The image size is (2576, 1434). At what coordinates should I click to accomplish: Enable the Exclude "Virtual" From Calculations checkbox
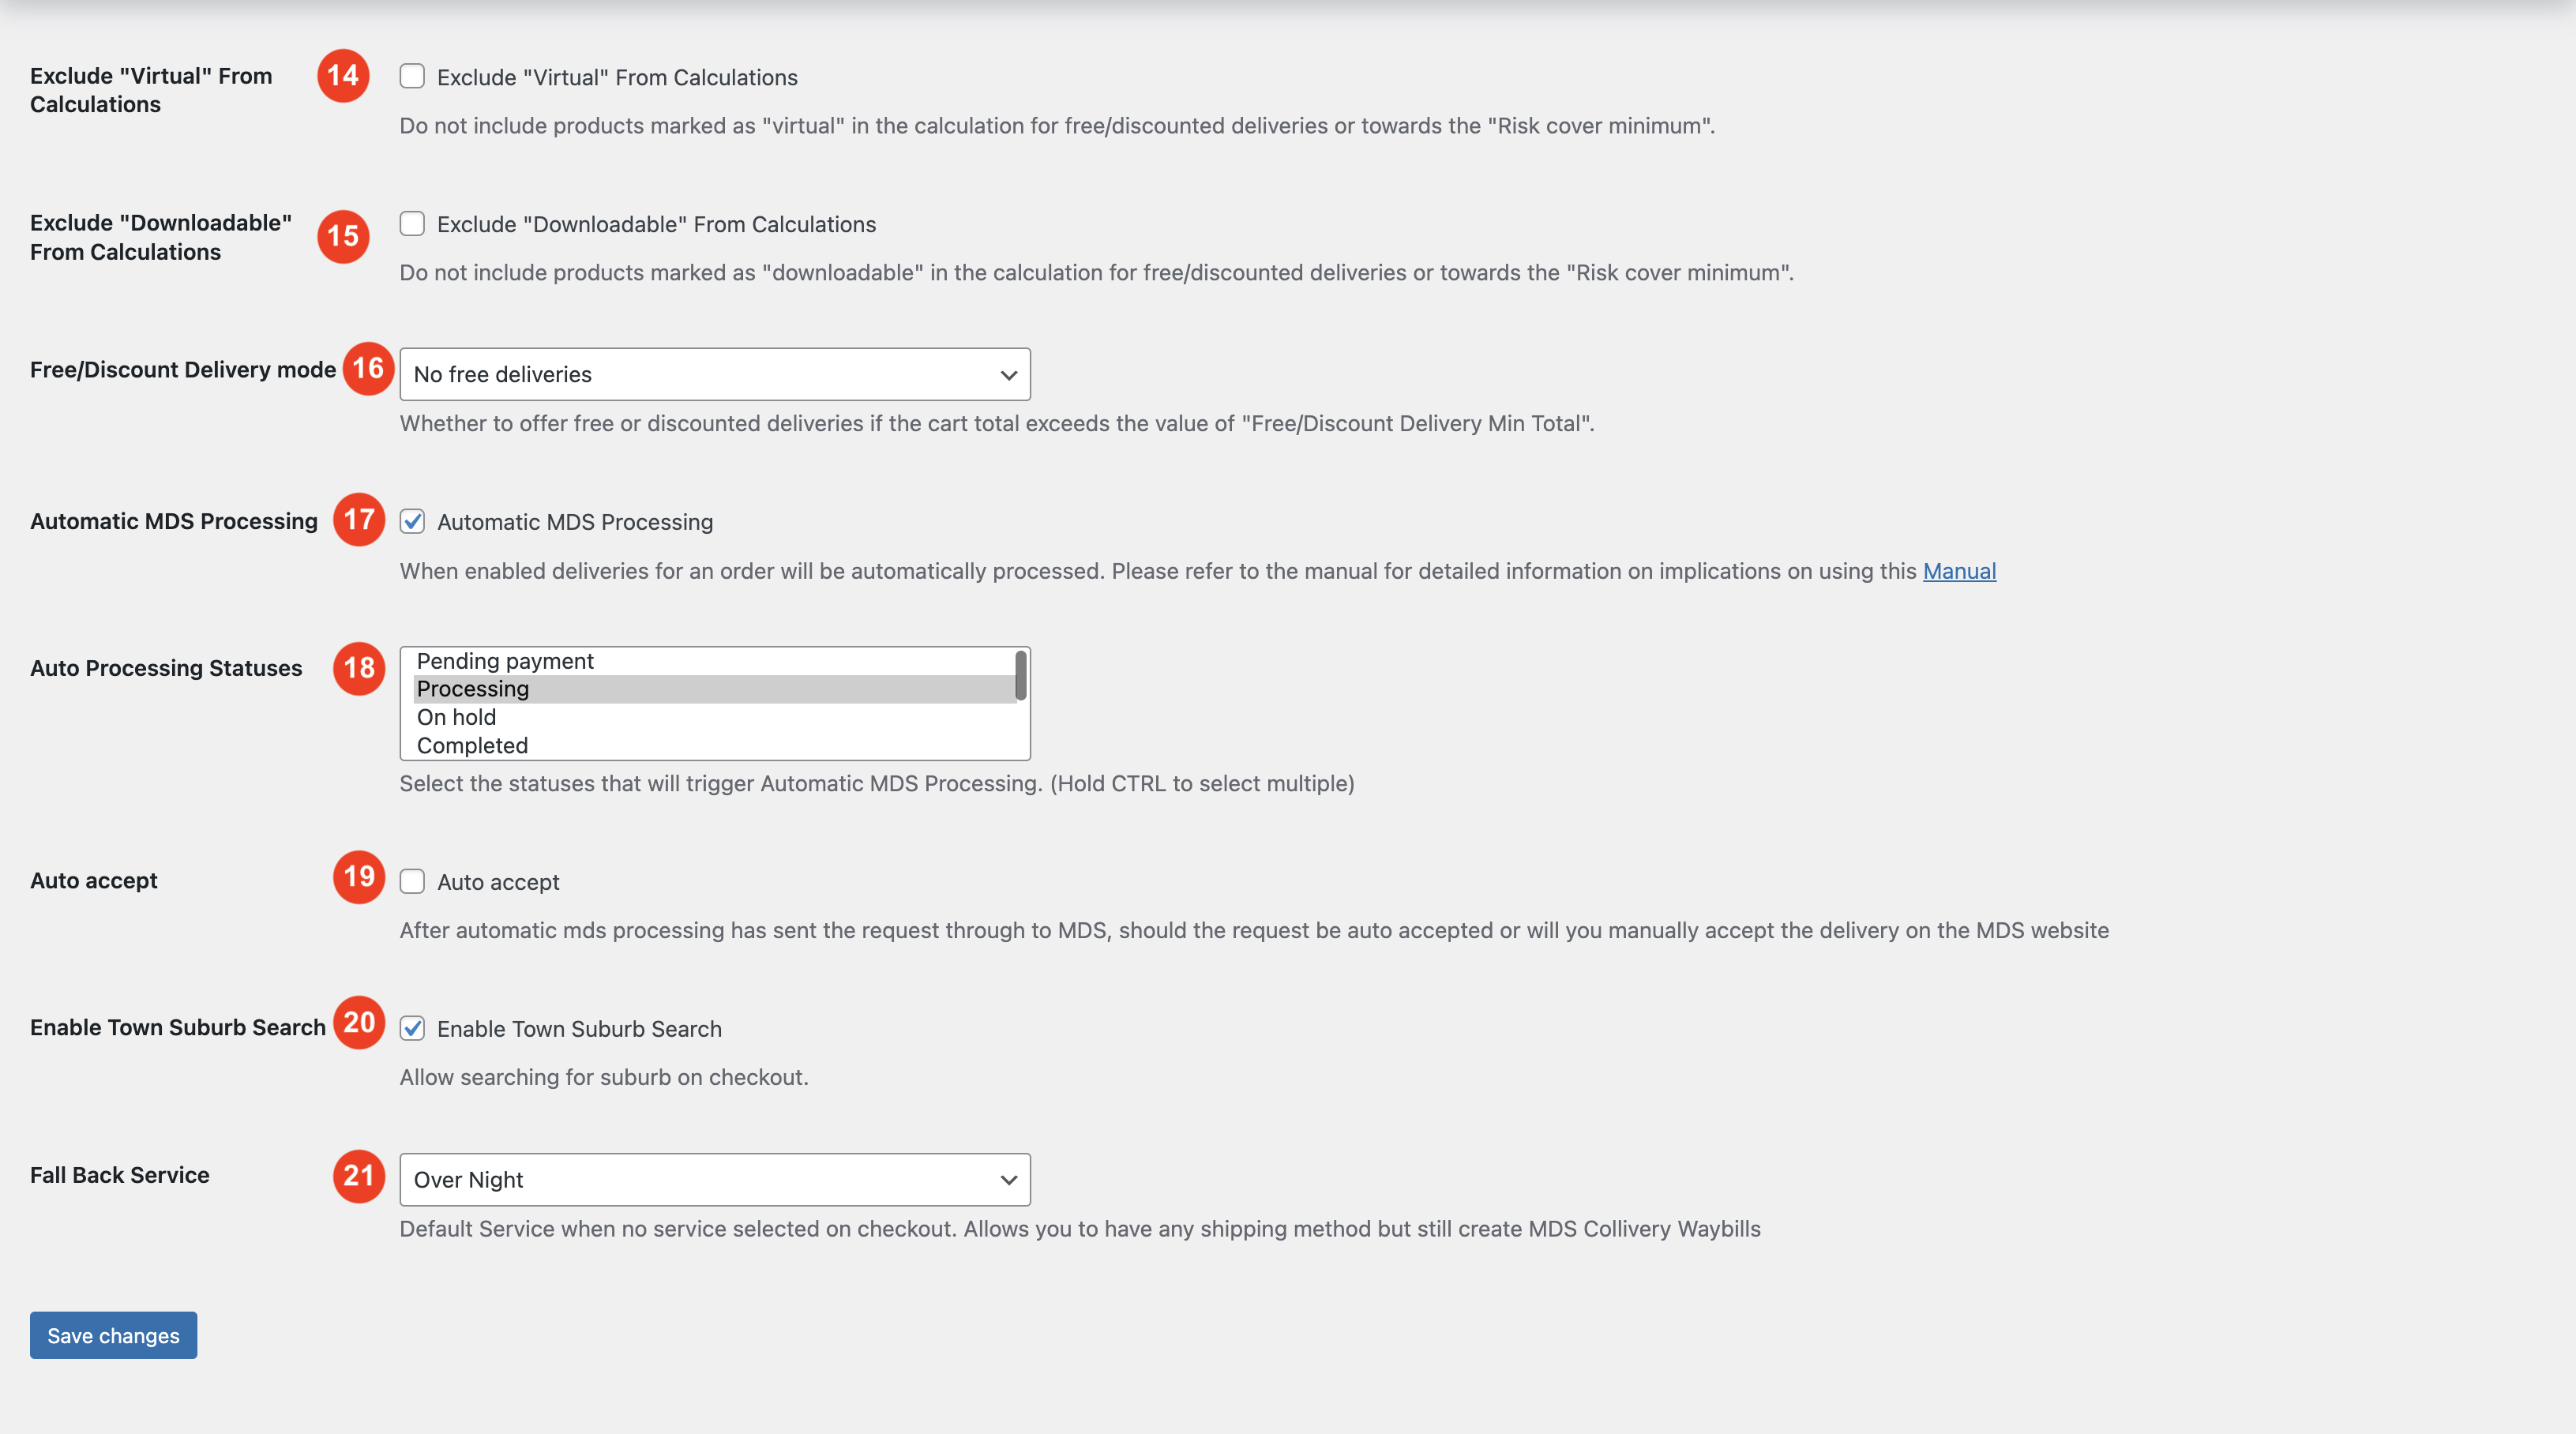tap(412, 75)
